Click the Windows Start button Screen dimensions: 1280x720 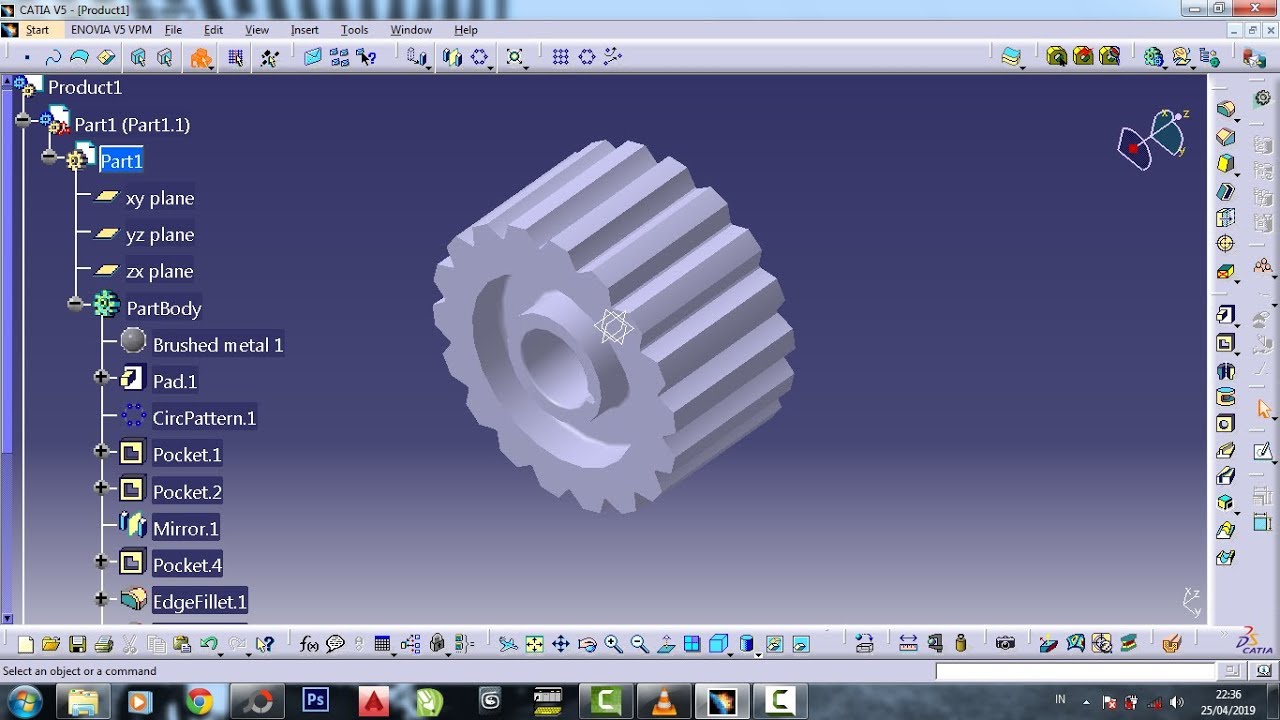pos(23,702)
